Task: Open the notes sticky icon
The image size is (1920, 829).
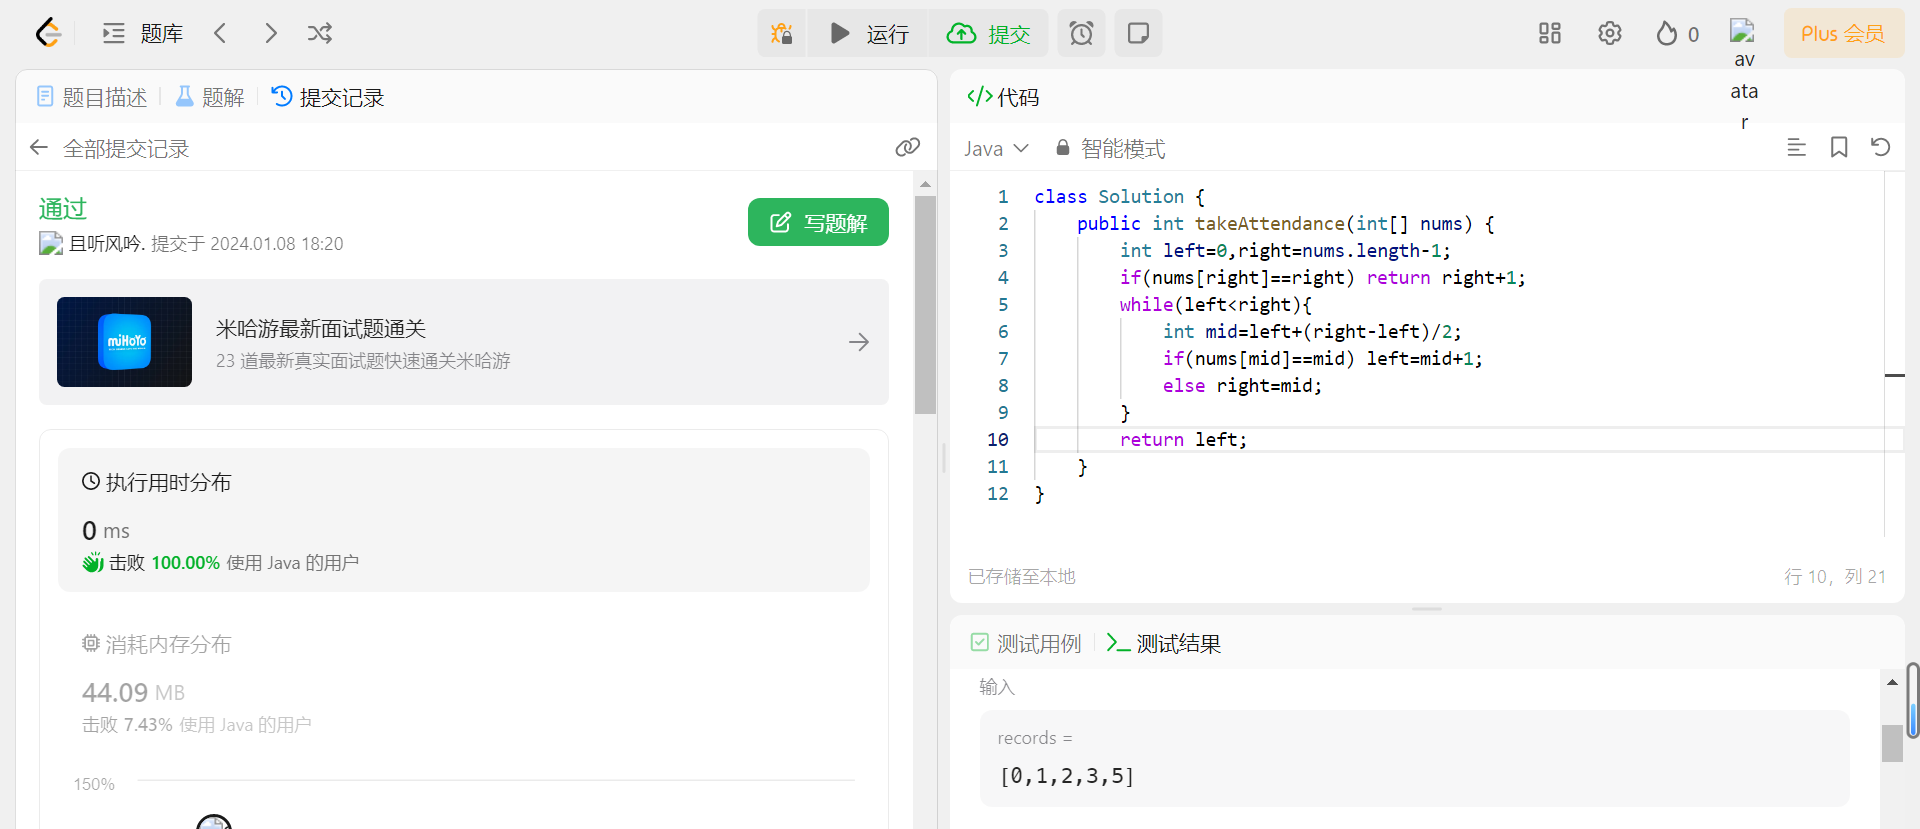Action: 1138,33
